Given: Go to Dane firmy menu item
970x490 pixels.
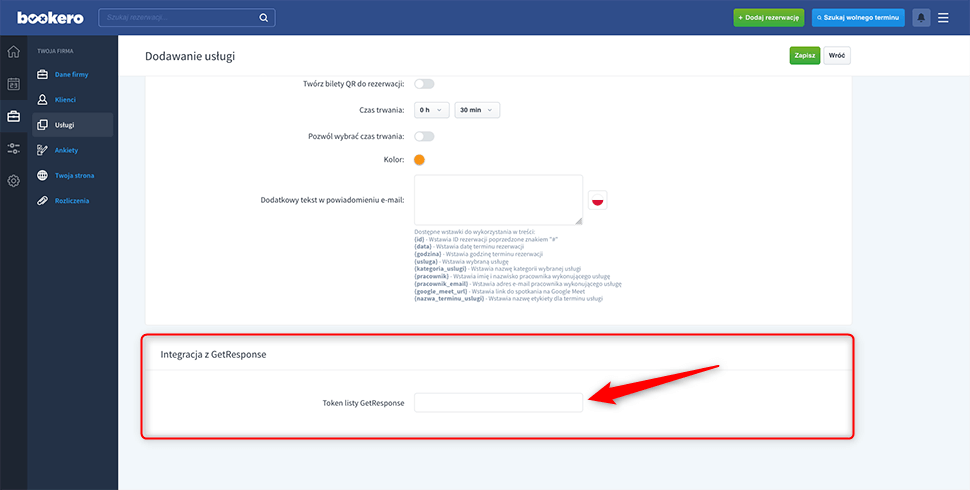Looking at the screenshot, I should point(72,74).
